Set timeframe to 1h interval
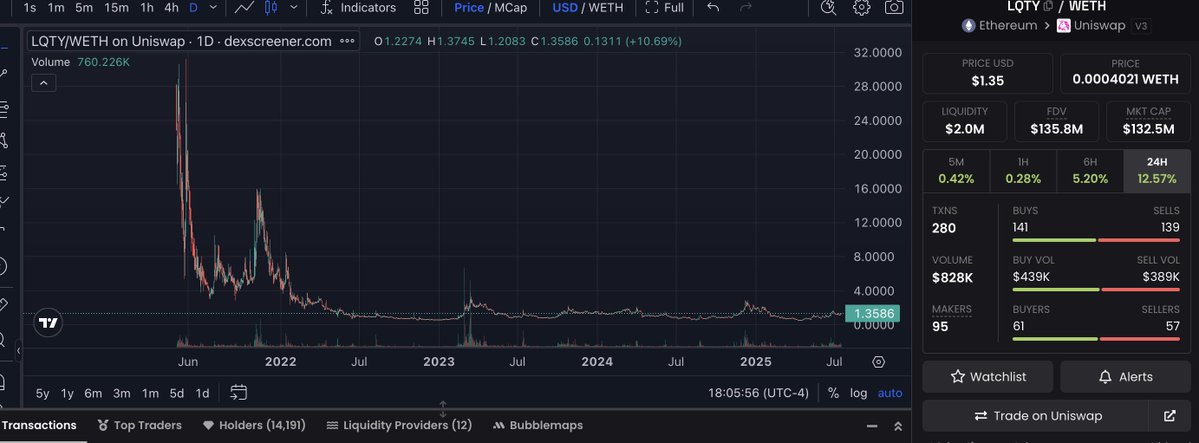The image size is (1199, 443). [x=147, y=8]
